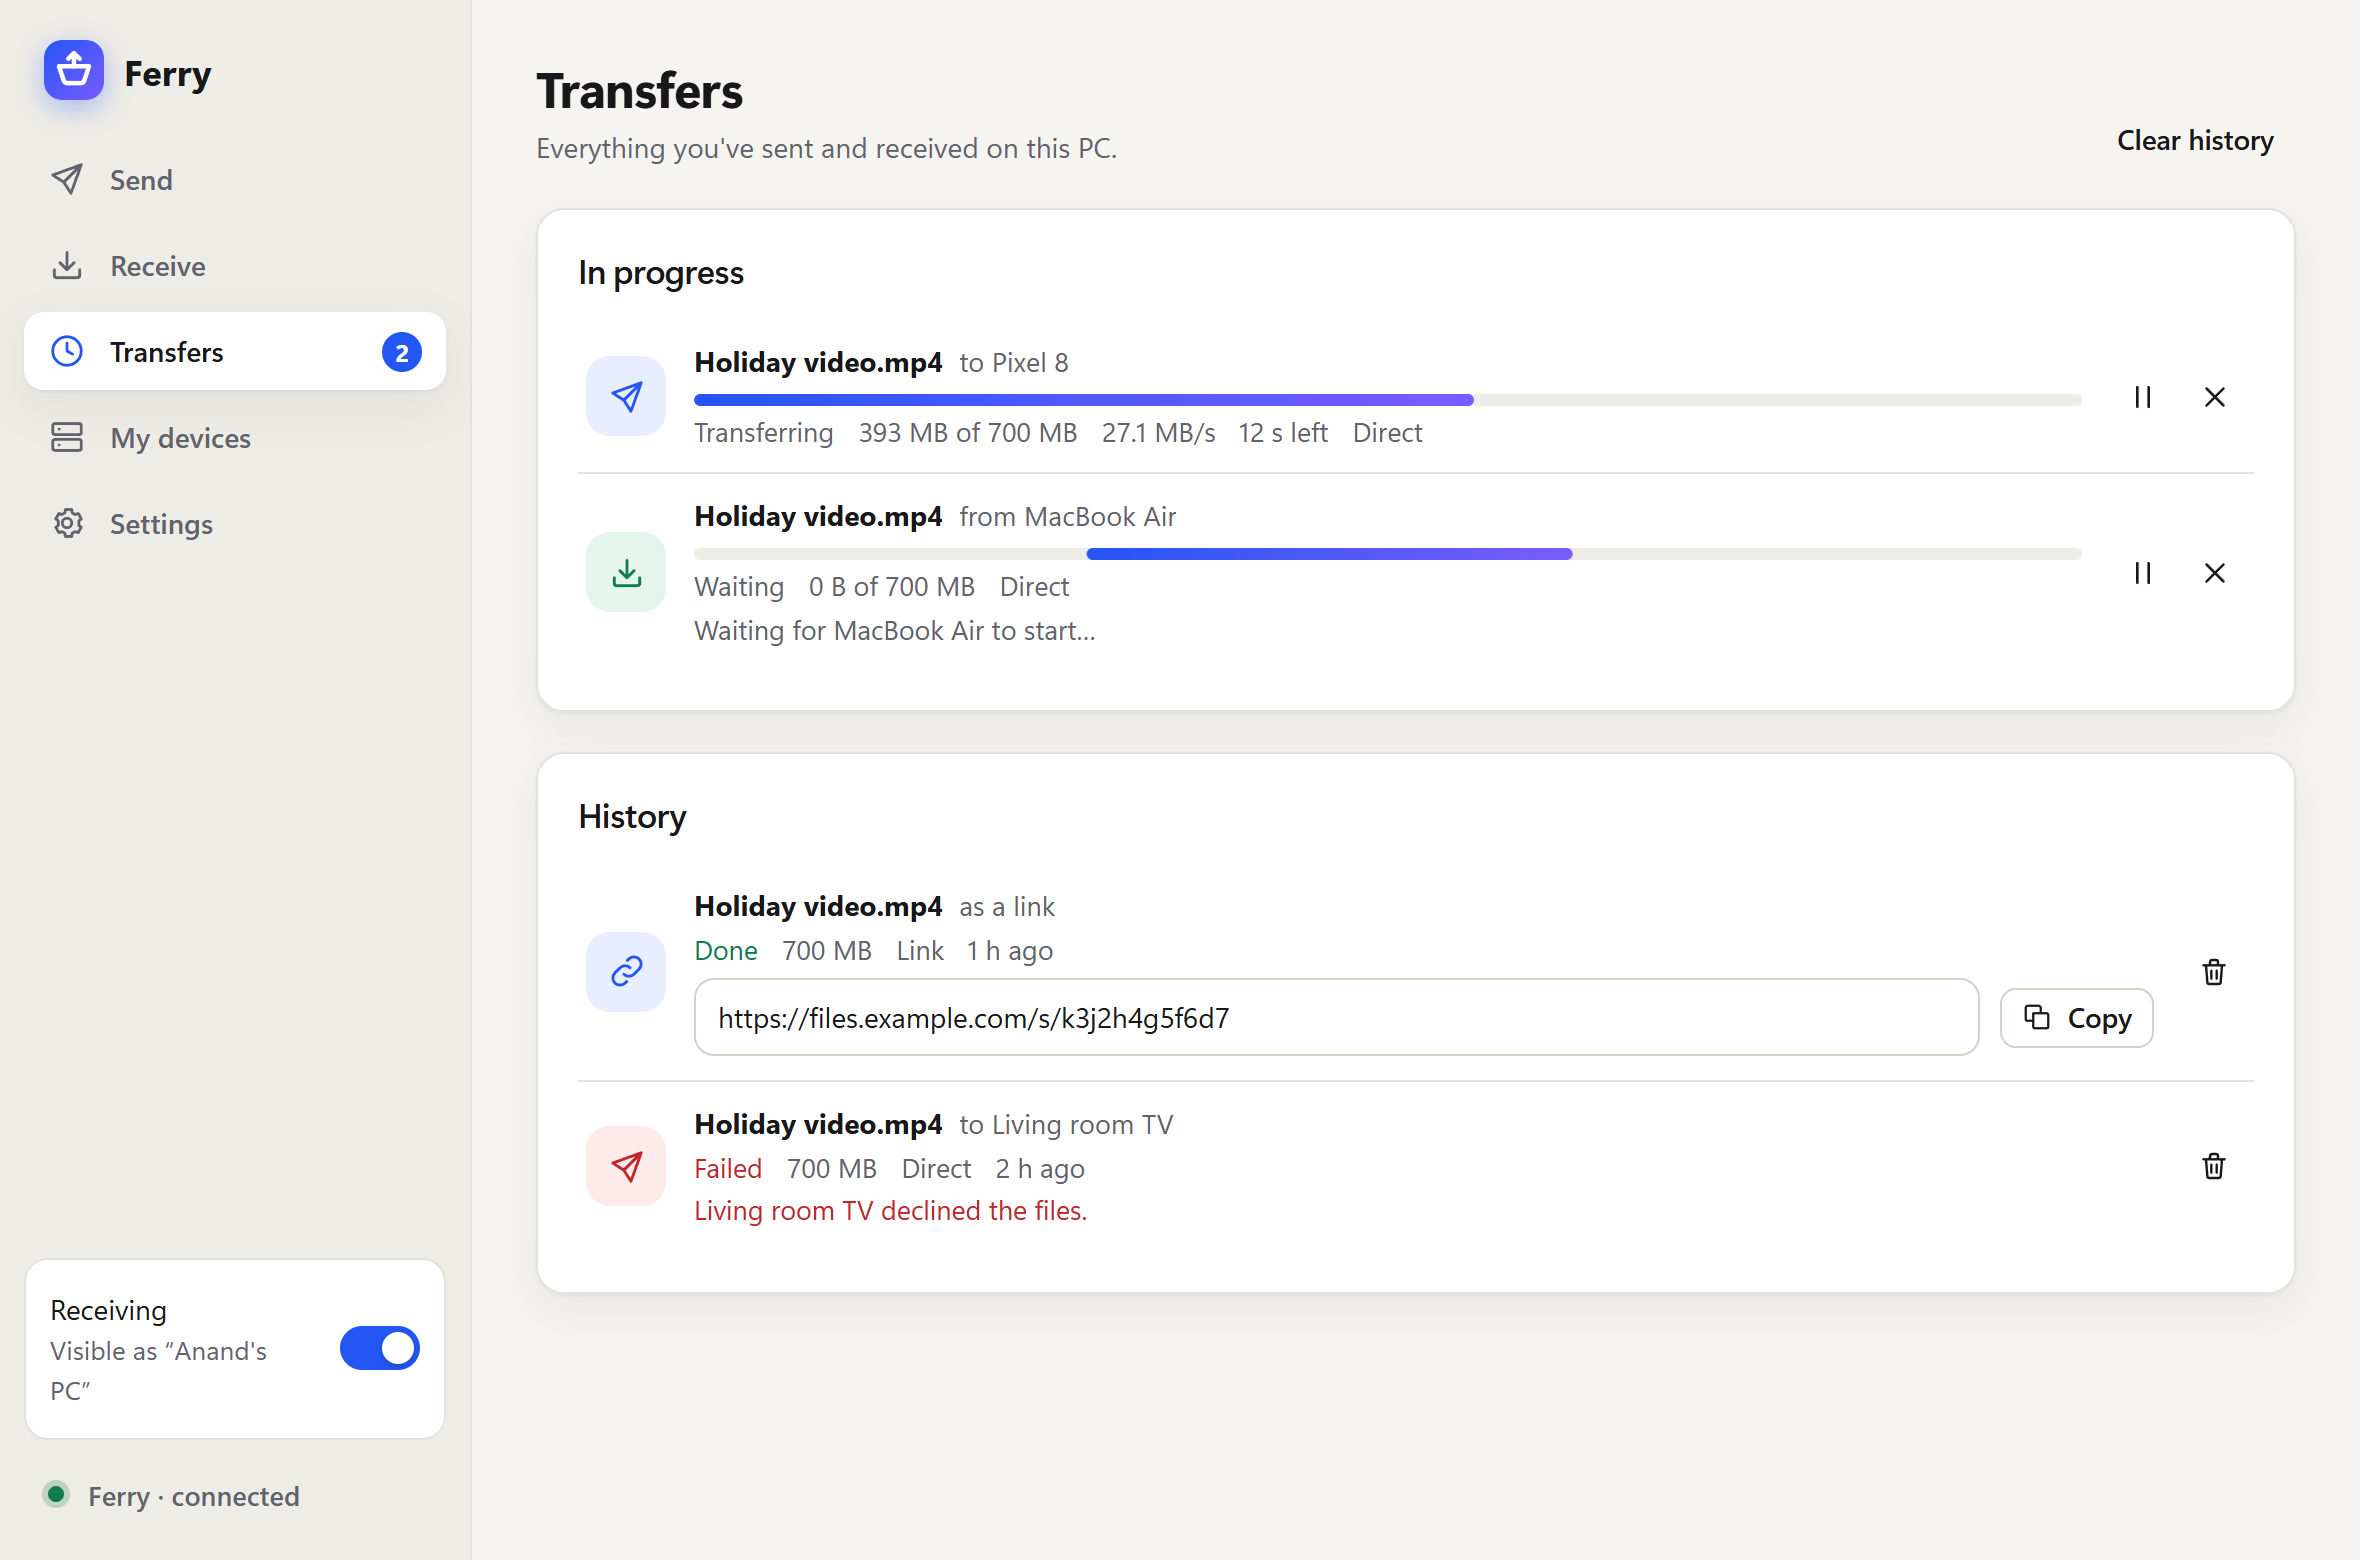Toggle the Receiving visibility switch
2360x1560 pixels.
[380, 1349]
